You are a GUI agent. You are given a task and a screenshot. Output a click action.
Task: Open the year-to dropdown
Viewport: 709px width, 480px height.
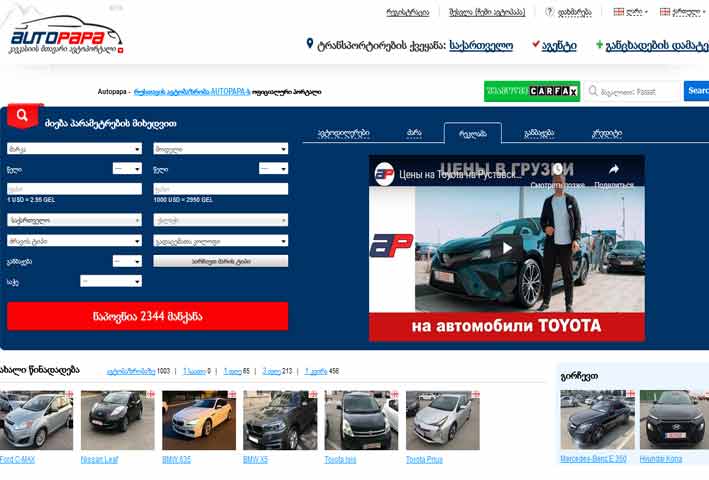coord(273,169)
